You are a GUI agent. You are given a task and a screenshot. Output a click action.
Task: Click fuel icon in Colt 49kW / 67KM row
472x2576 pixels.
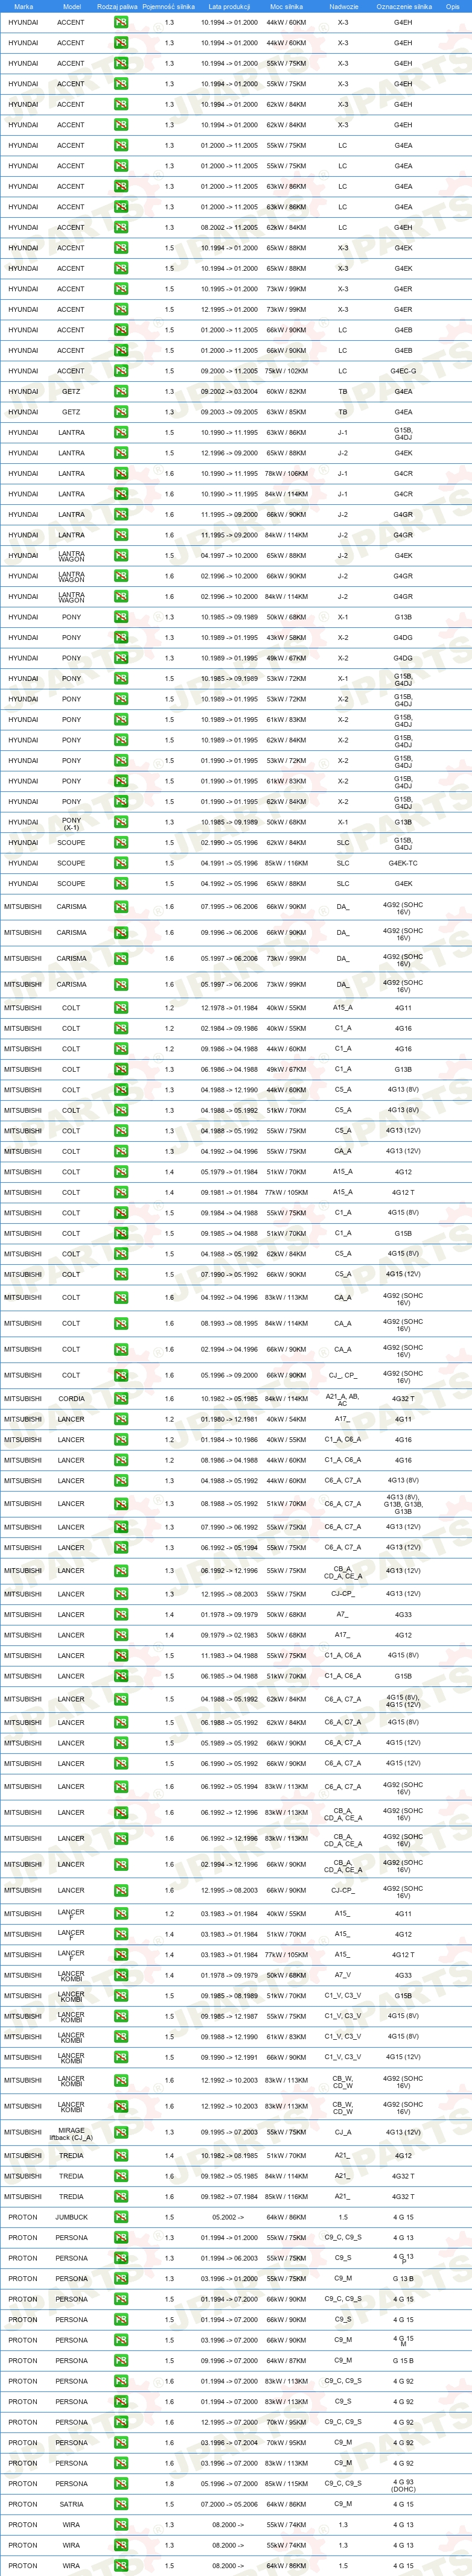[121, 1070]
